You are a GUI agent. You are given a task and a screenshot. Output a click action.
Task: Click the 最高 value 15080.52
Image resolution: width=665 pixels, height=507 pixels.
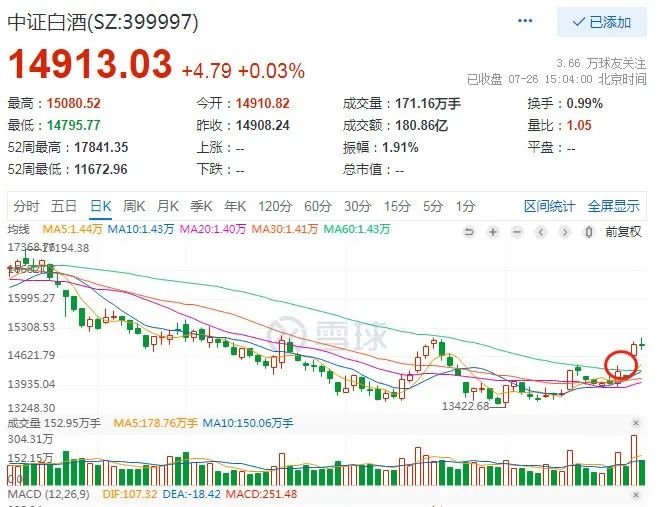73,103
